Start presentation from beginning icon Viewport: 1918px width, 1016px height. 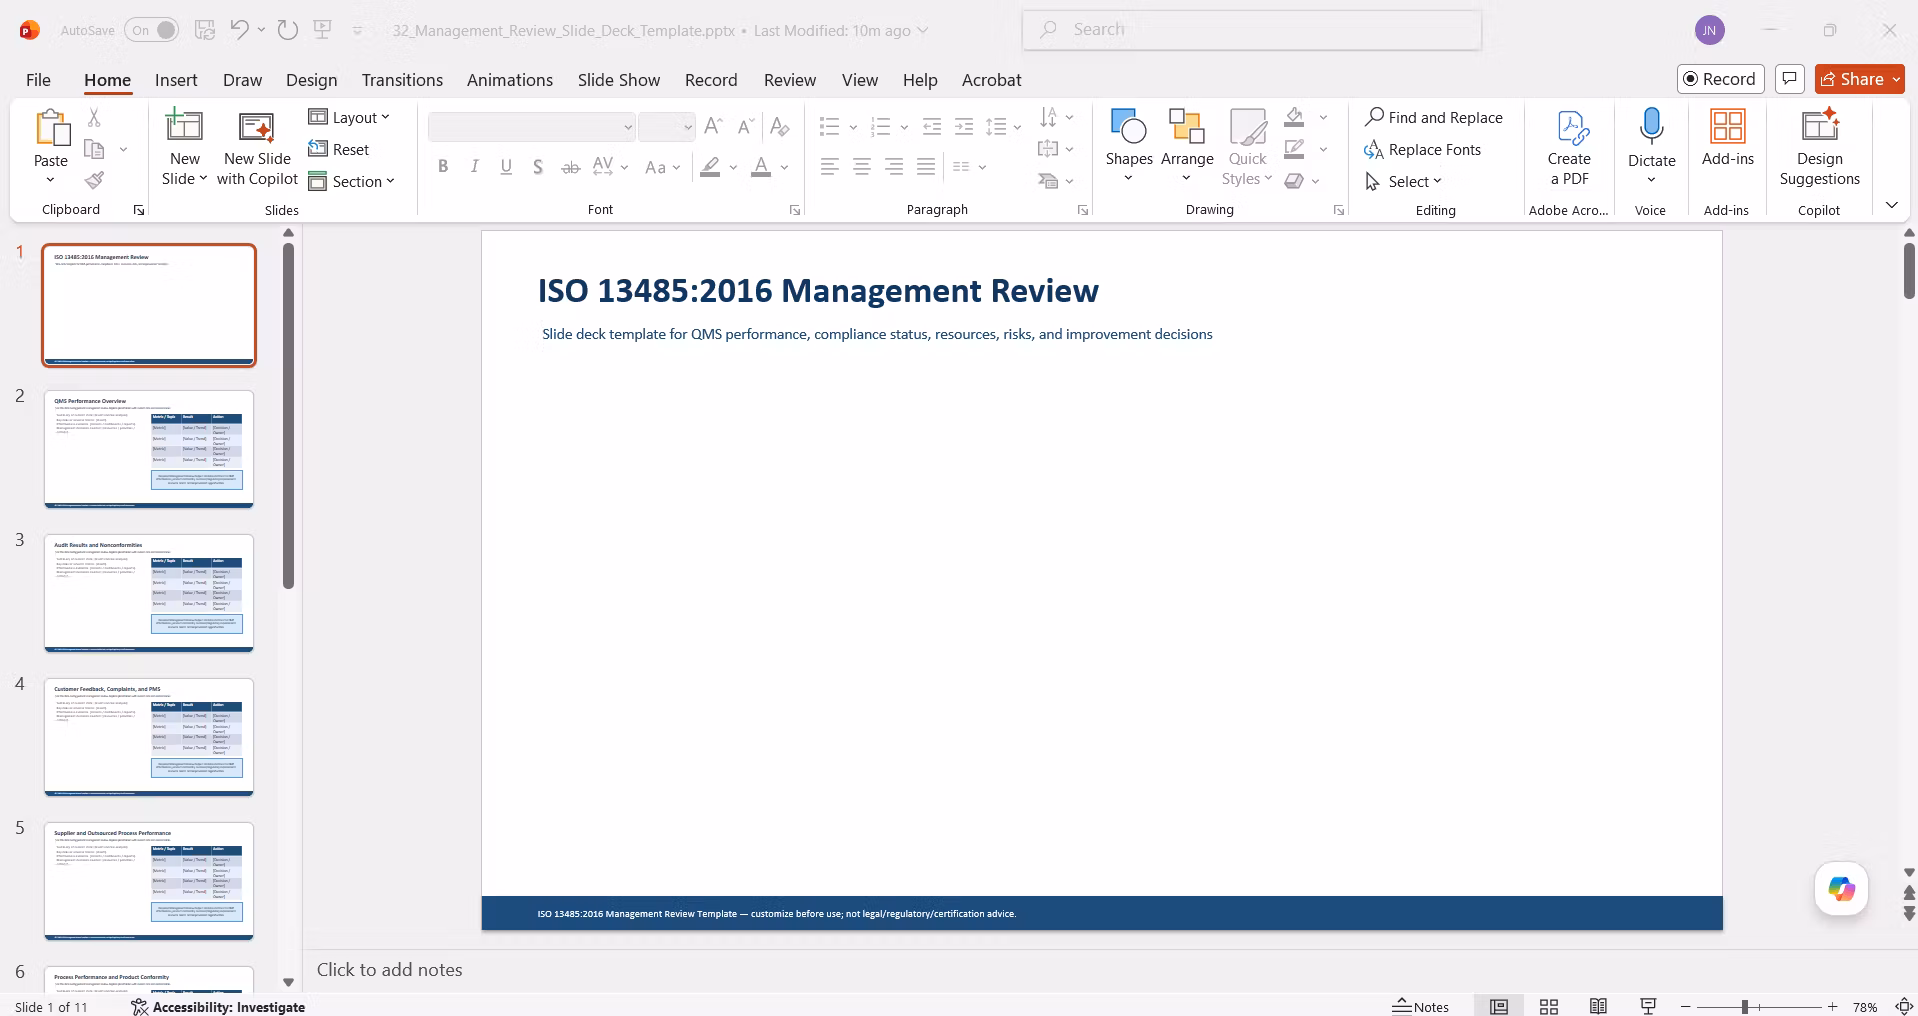coord(323,30)
